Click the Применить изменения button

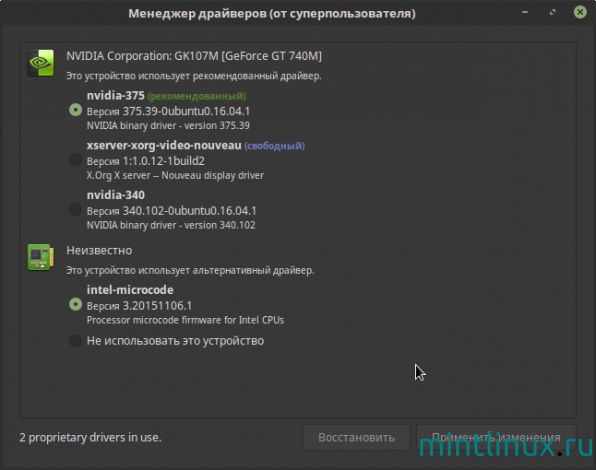tap(496, 437)
